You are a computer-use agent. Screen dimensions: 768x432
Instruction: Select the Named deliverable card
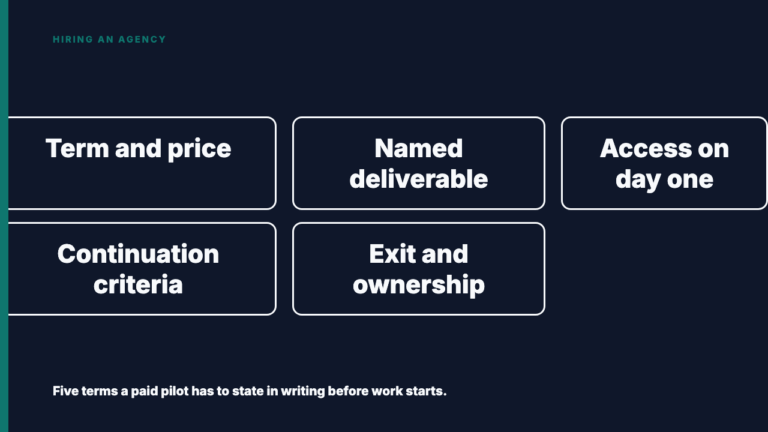pos(419,163)
